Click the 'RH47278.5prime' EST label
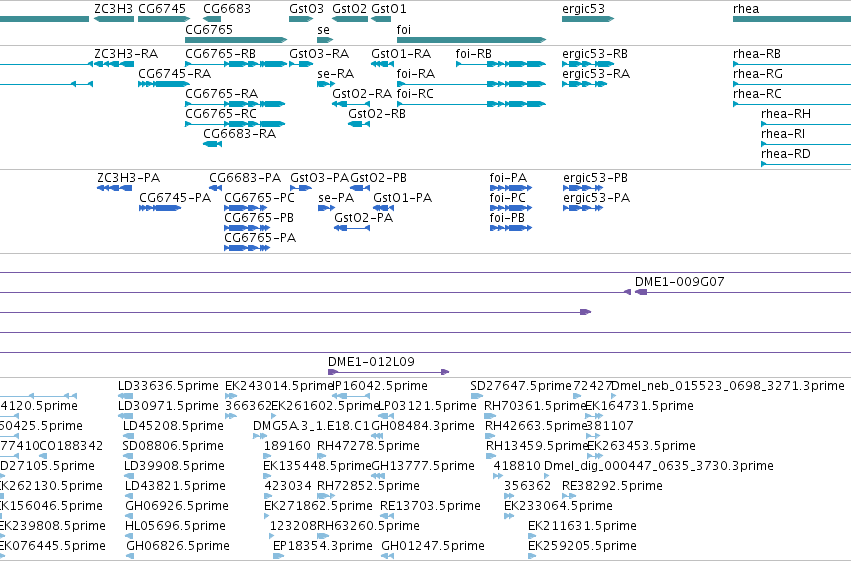The height and width of the screenshot is (561, 851). pos(368,447)
